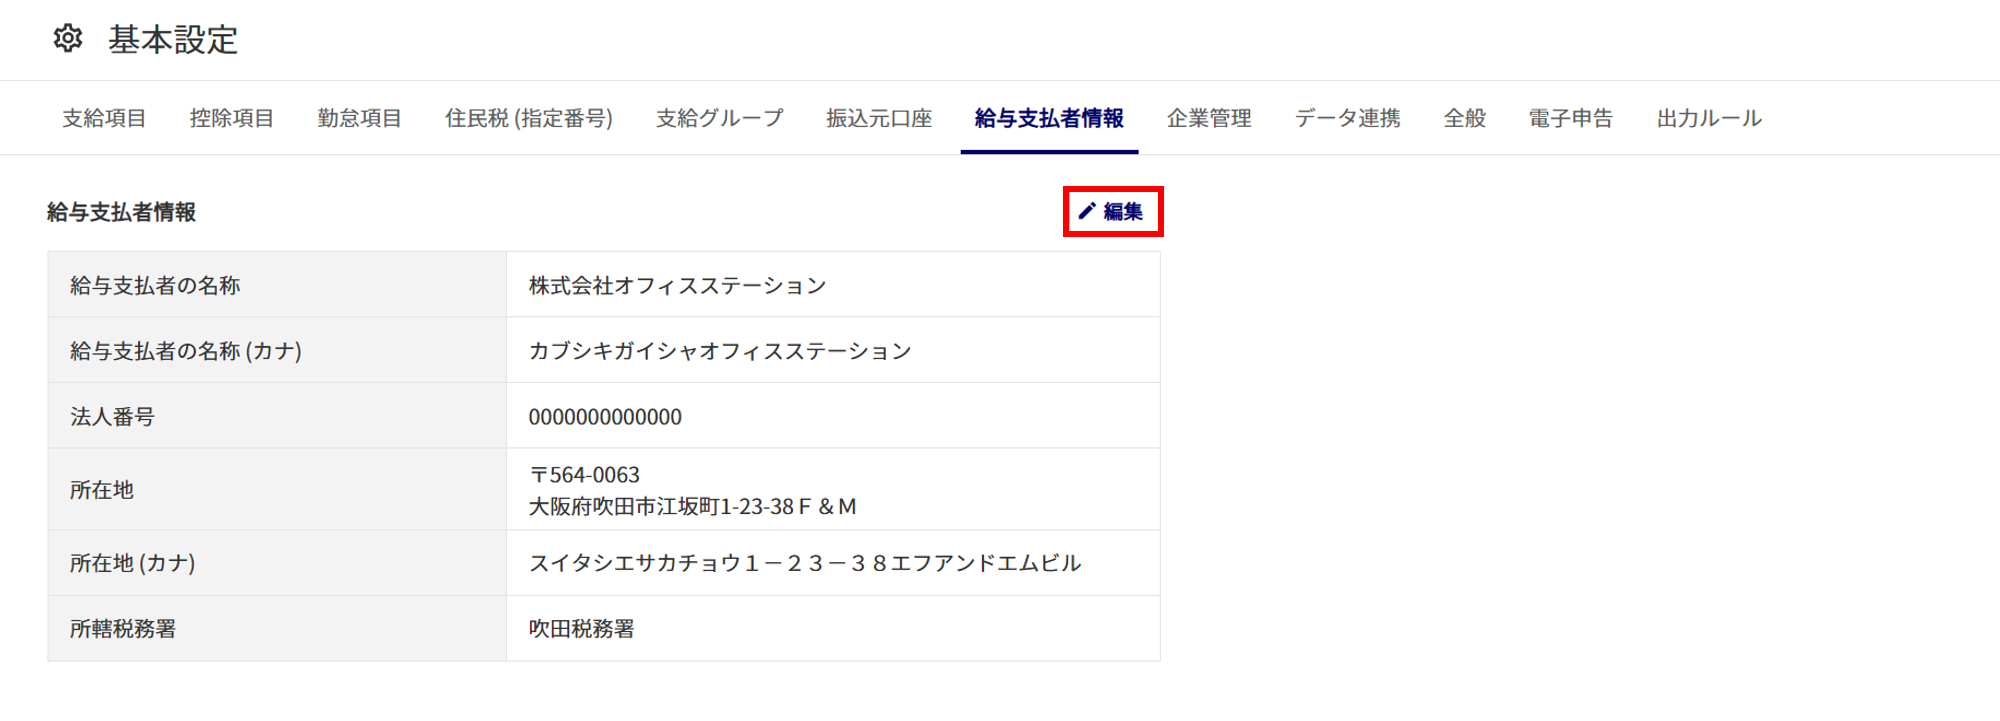Go to the 支給グループ tab
Image resolution: width=2000 pixels, height=721 pixels.
[720, 118]
